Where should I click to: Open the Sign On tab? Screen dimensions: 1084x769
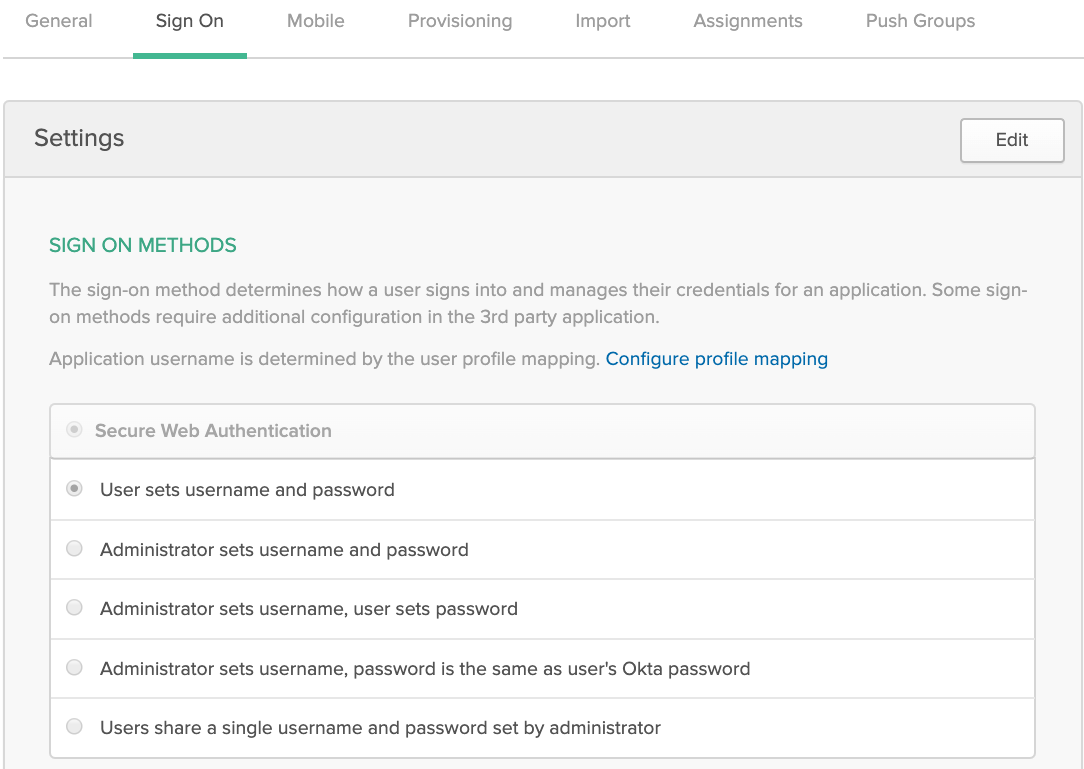point(189,20)
